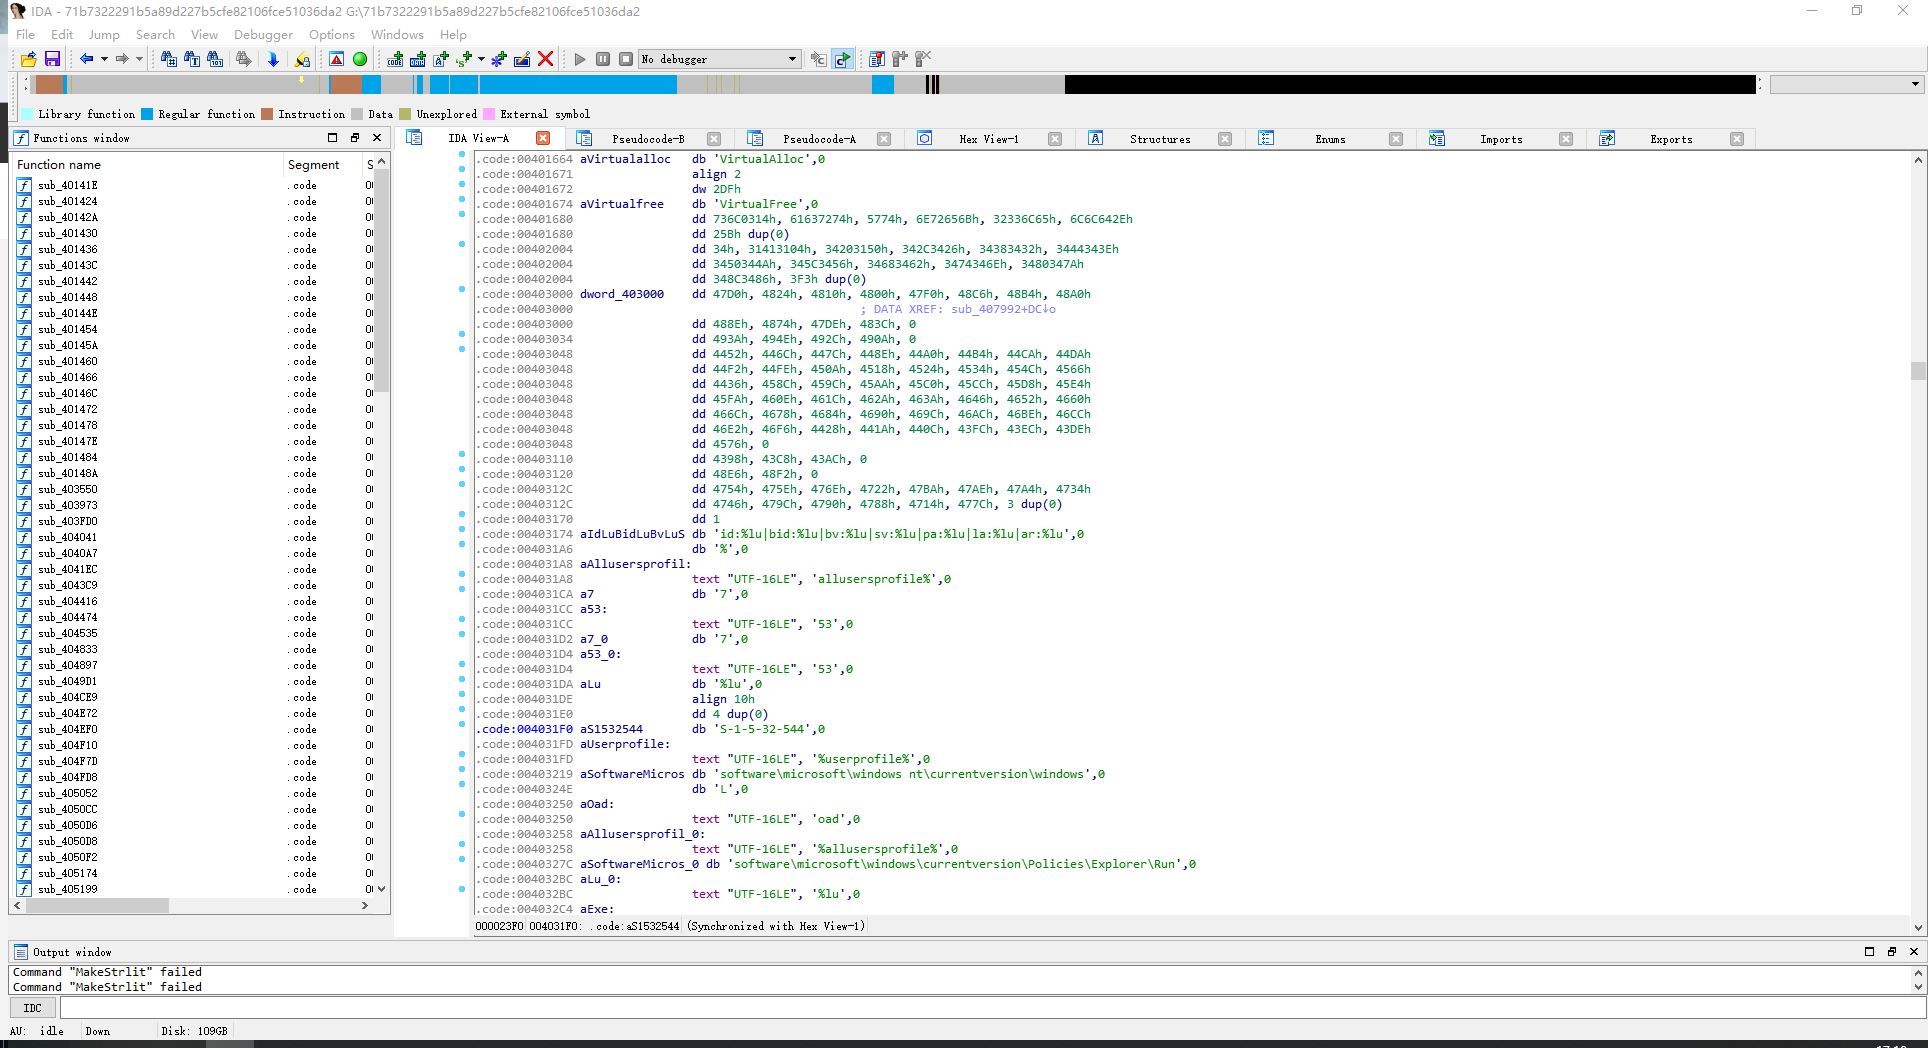Image resolution: width=1928 pixels, height=1048 pixels.
Task: Open dropdown at right of navigation band
Action: 1914,84
